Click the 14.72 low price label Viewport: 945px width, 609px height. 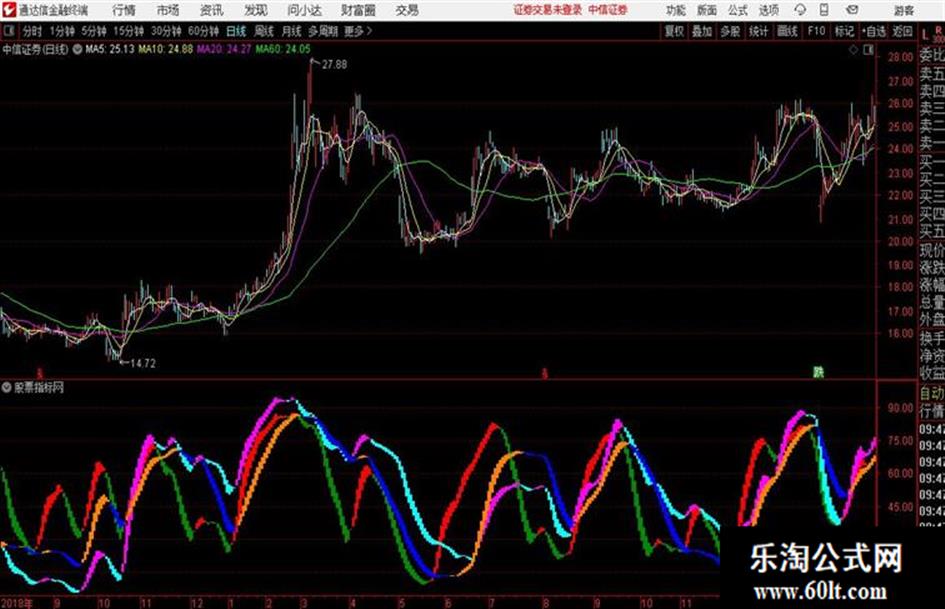pos(143,363)
